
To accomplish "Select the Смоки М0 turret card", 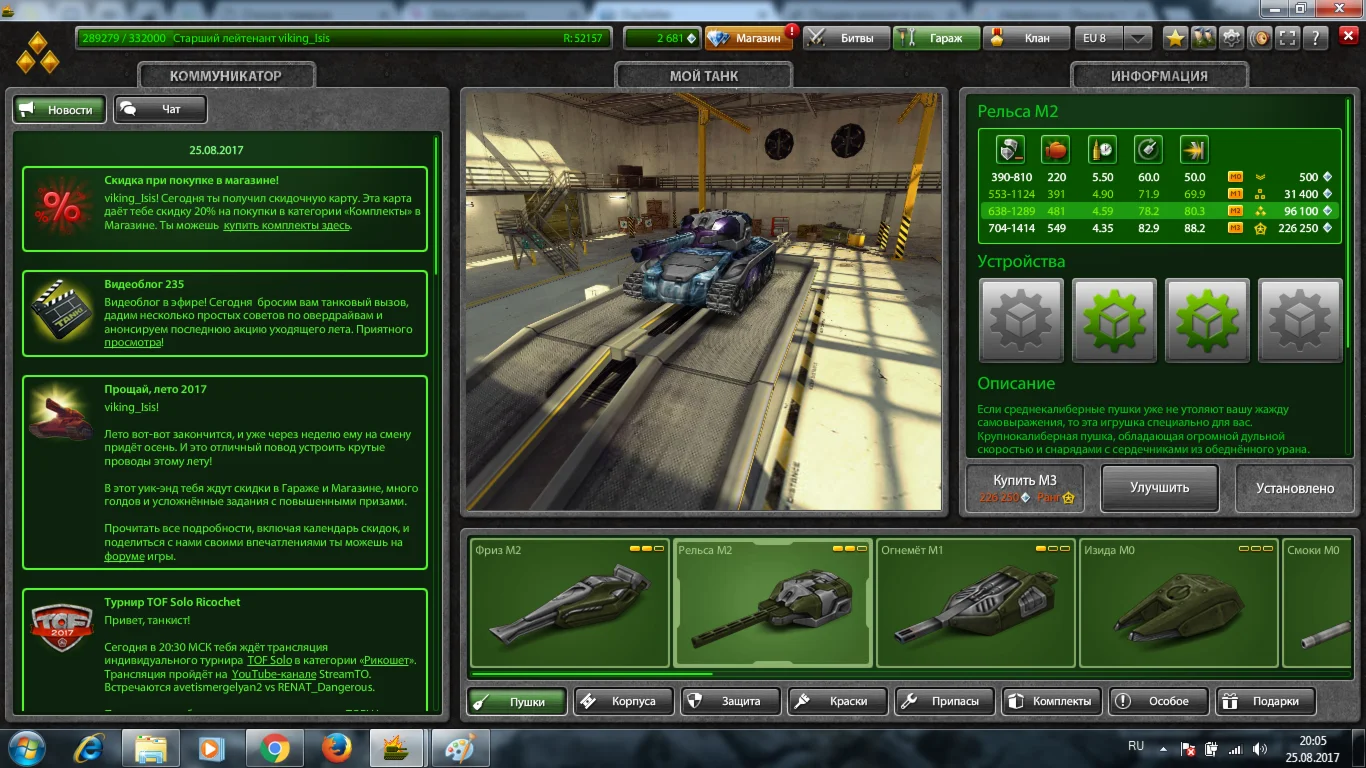I will coord(1318,603).
